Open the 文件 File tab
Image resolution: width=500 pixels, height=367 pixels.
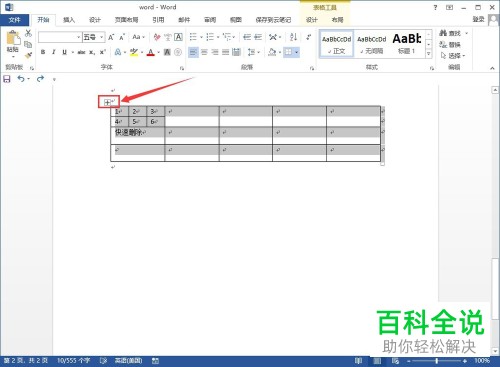[x=15, y=20]
